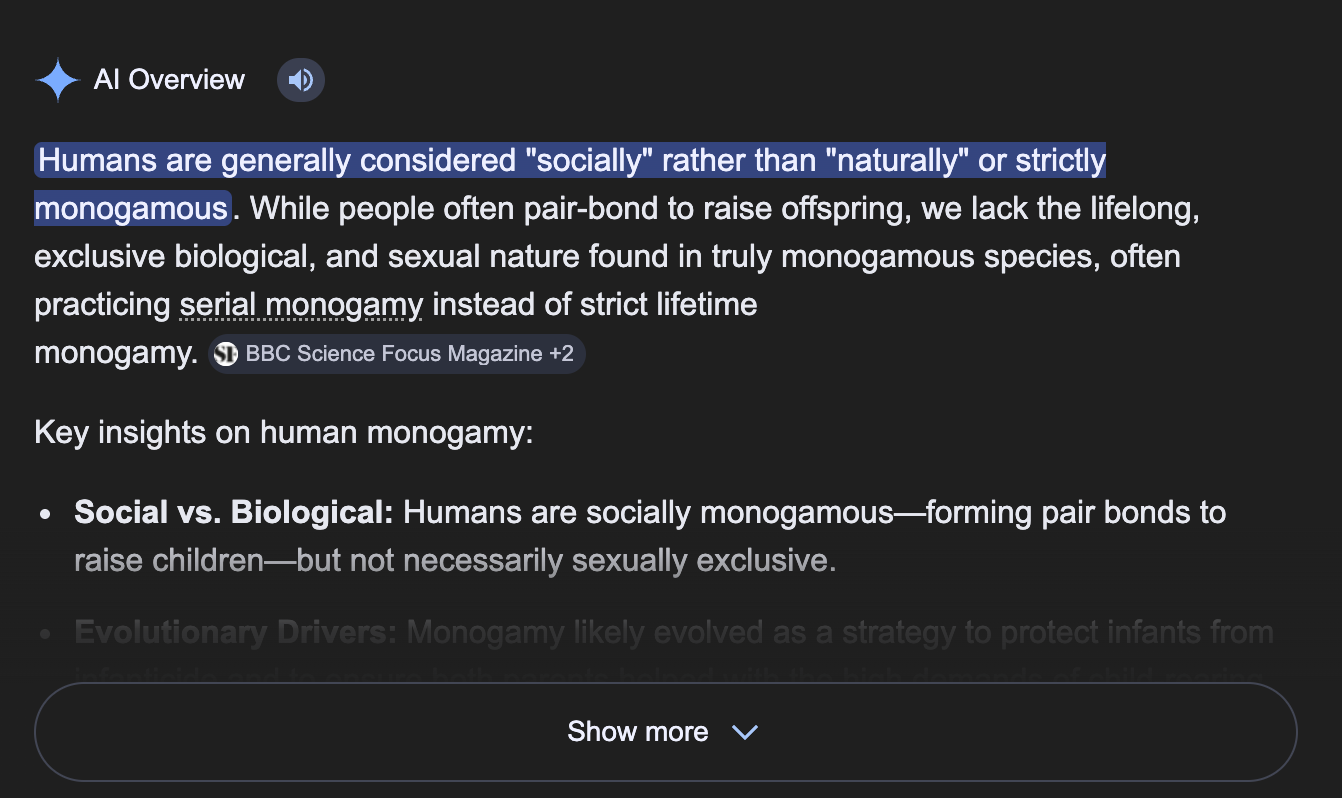Click the AI Overview heading text
Viewport: 1342px width, 798px height.
point(169,80)
